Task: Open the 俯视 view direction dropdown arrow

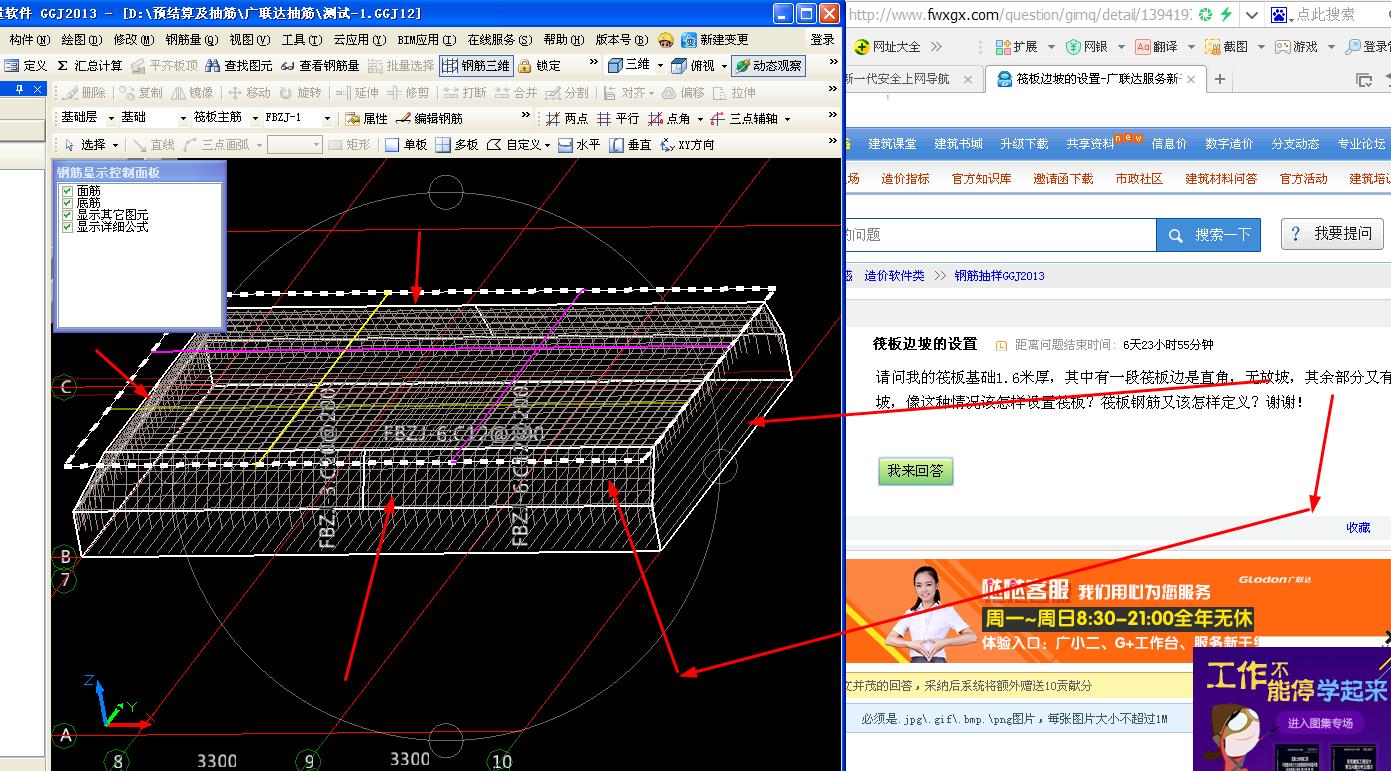Action: tap(724, 65)
